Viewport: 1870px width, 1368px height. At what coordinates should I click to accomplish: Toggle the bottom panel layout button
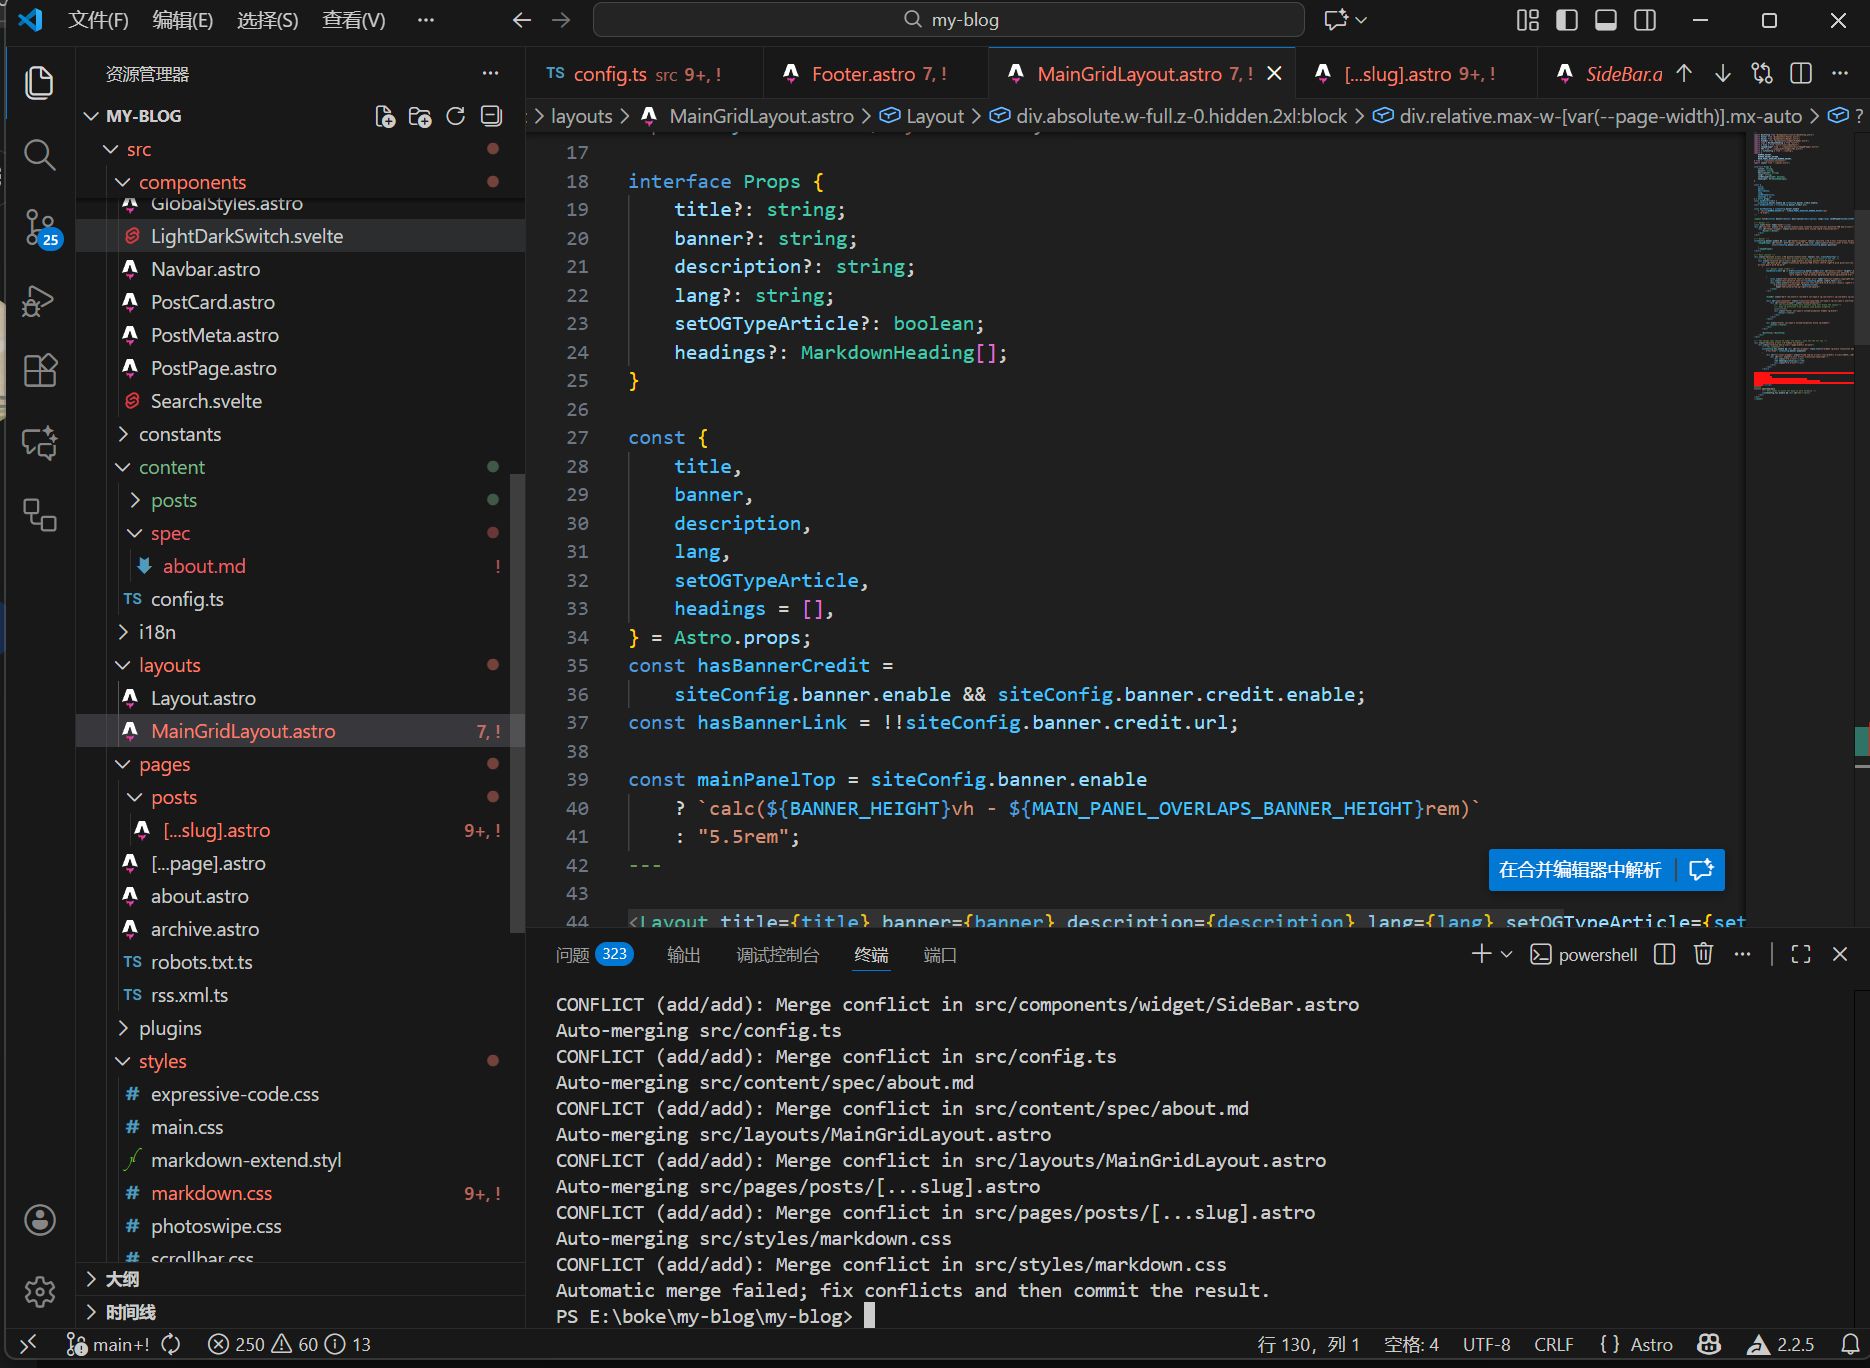1606,20
